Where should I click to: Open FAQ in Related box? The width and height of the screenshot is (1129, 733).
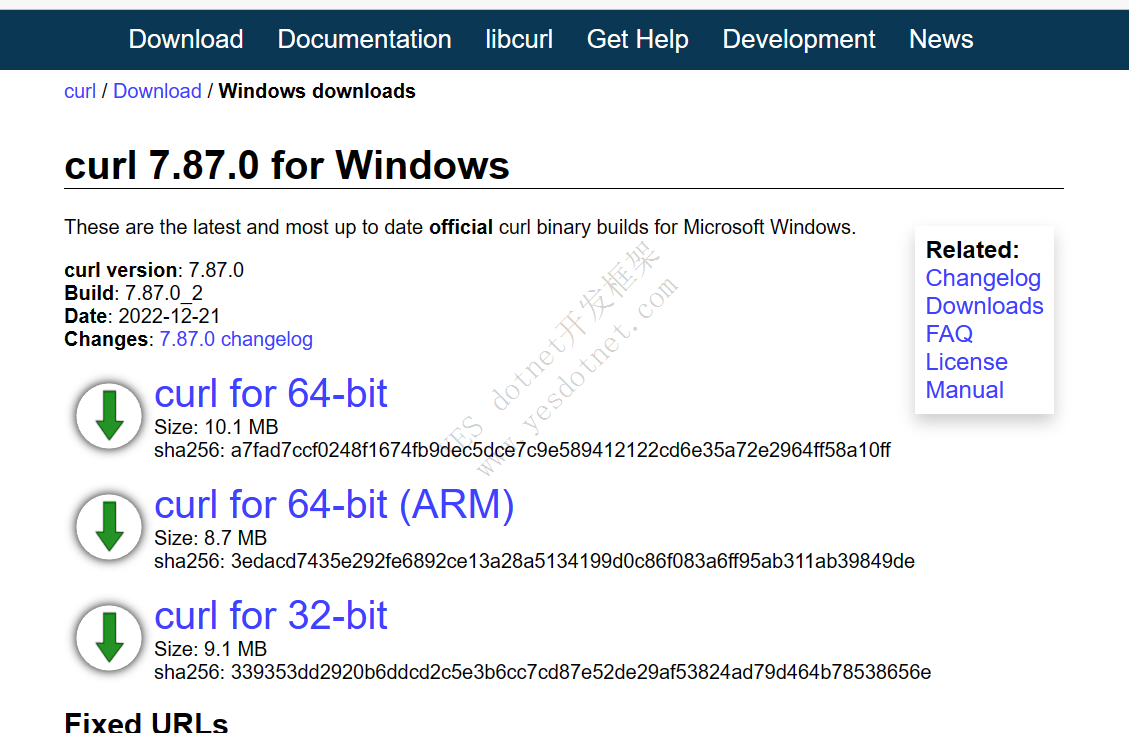point(949,334)
